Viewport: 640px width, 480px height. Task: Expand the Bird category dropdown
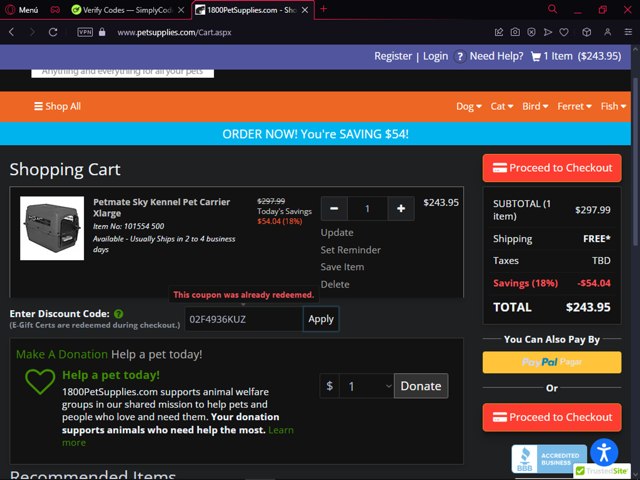pos(535,107)
